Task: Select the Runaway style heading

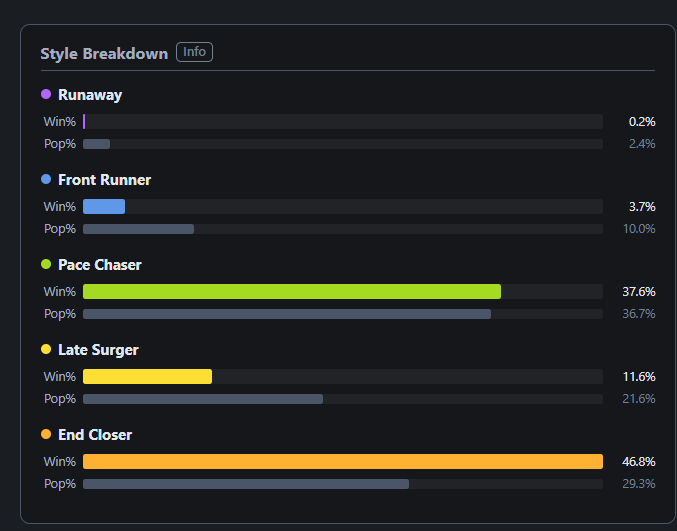Action: [x=90, y=95]
